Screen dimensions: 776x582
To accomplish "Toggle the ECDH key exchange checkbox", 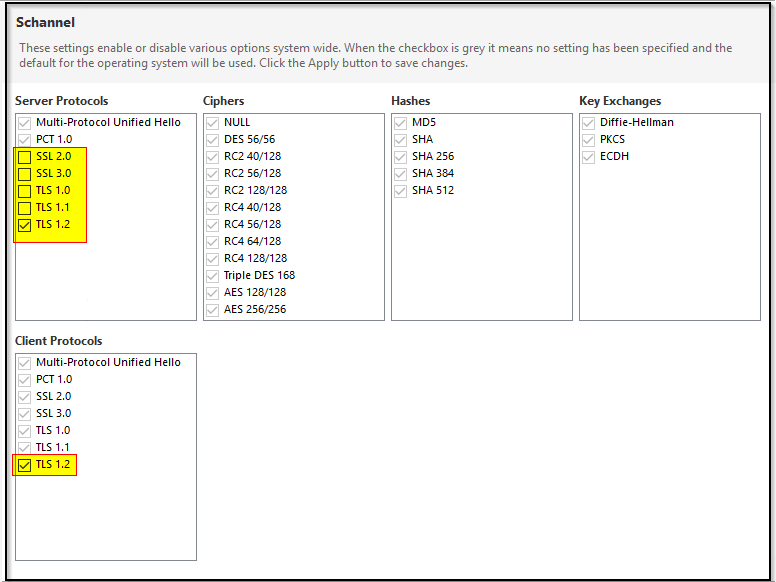I will [588, 157].
